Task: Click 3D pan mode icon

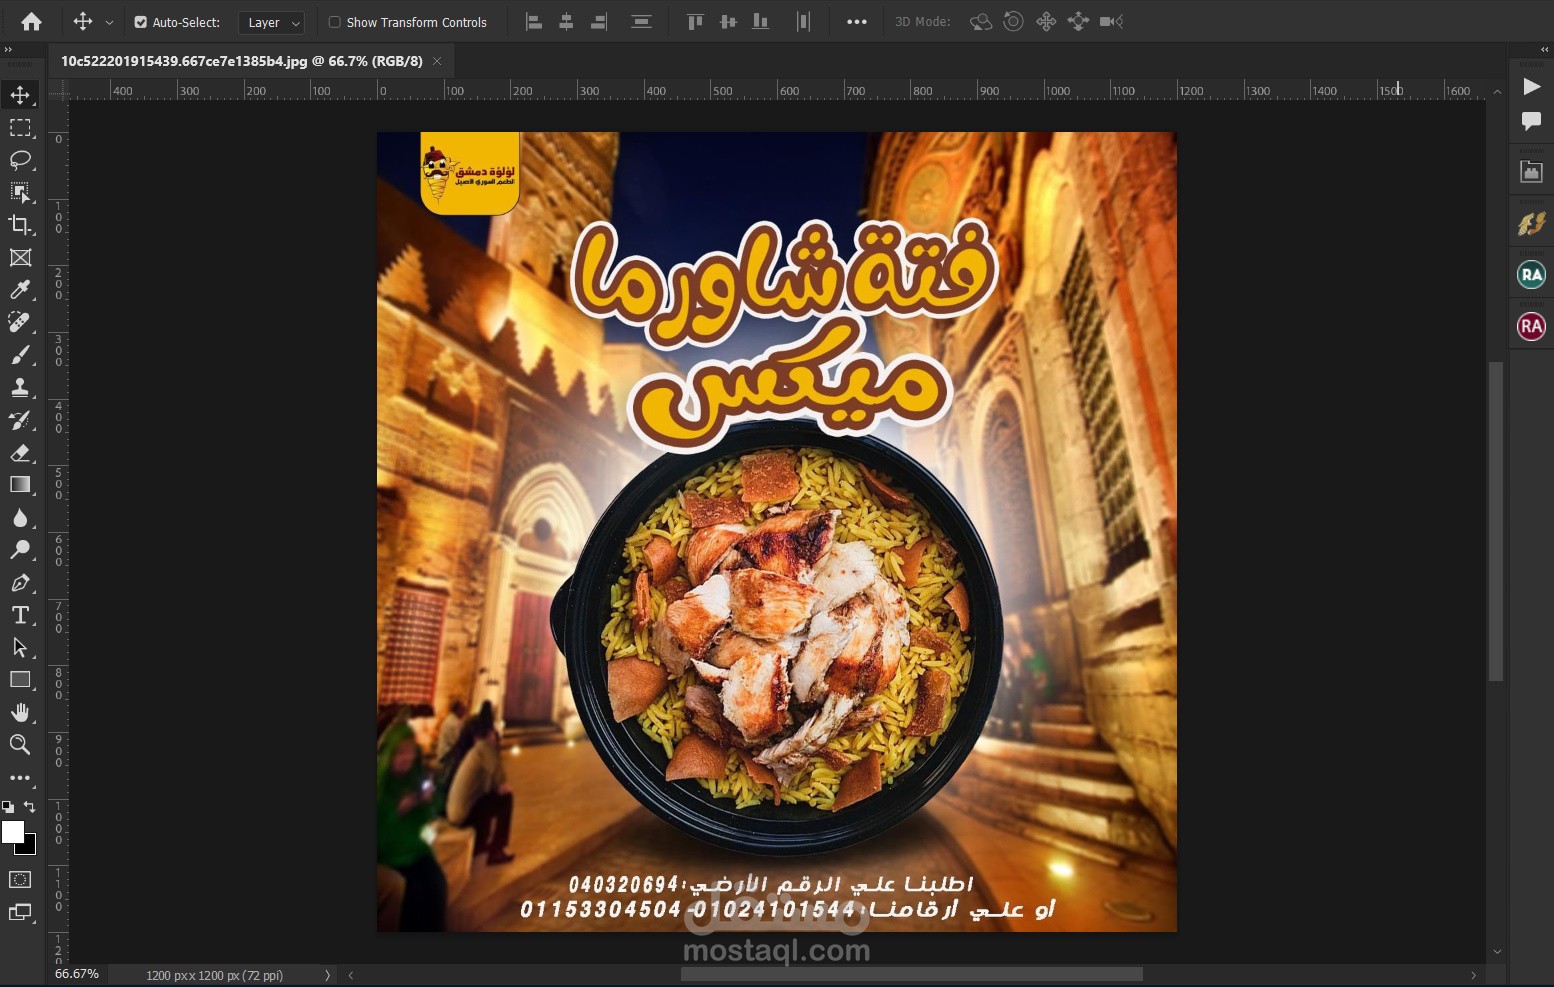Action: pos(1046,21)
